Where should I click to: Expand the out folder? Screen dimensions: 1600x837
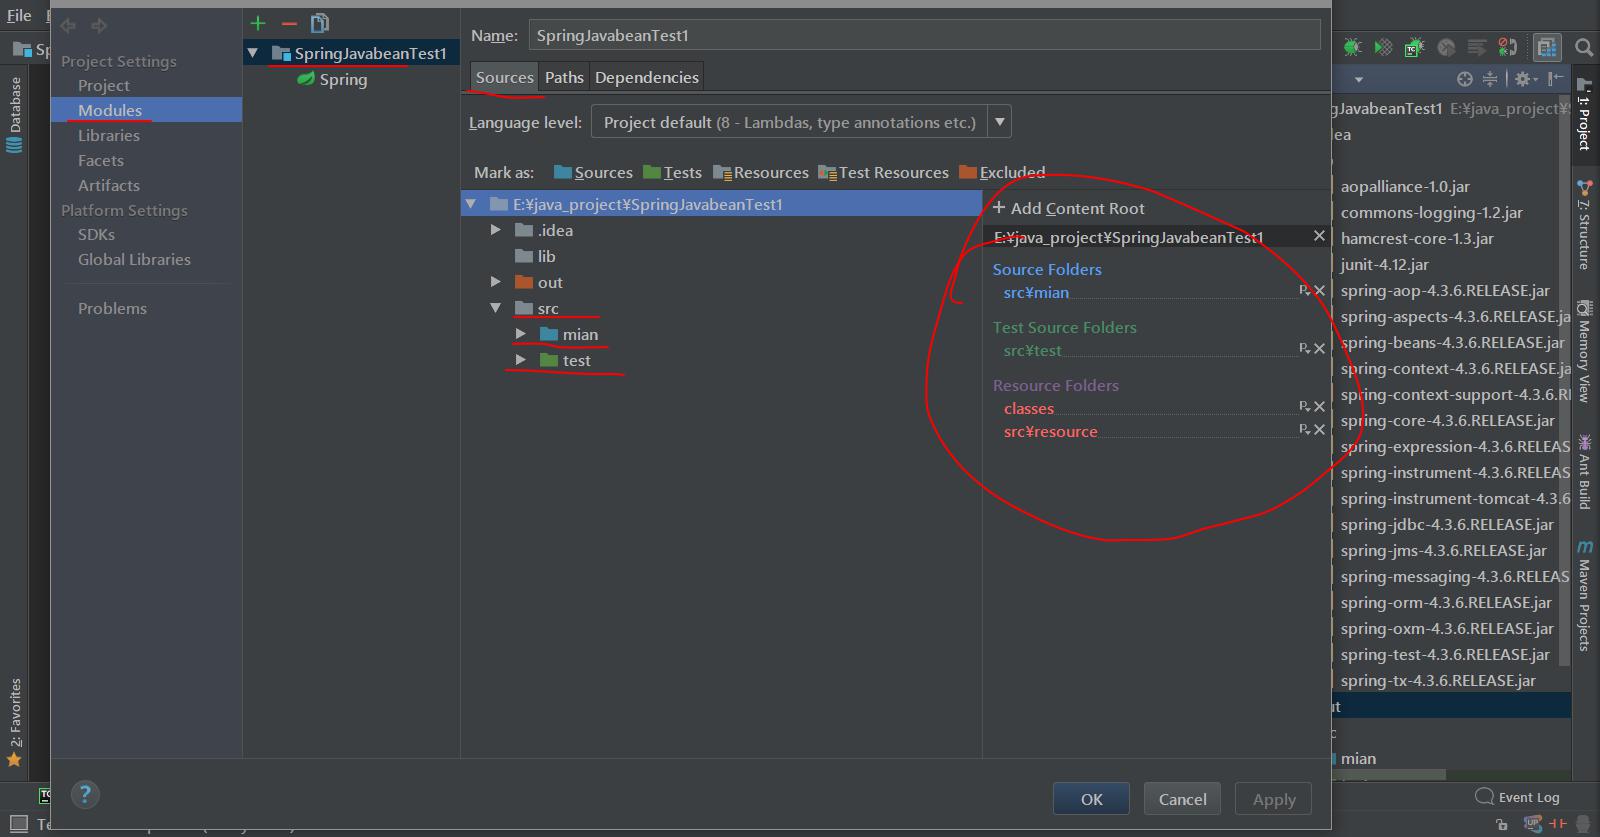[495, 282]
